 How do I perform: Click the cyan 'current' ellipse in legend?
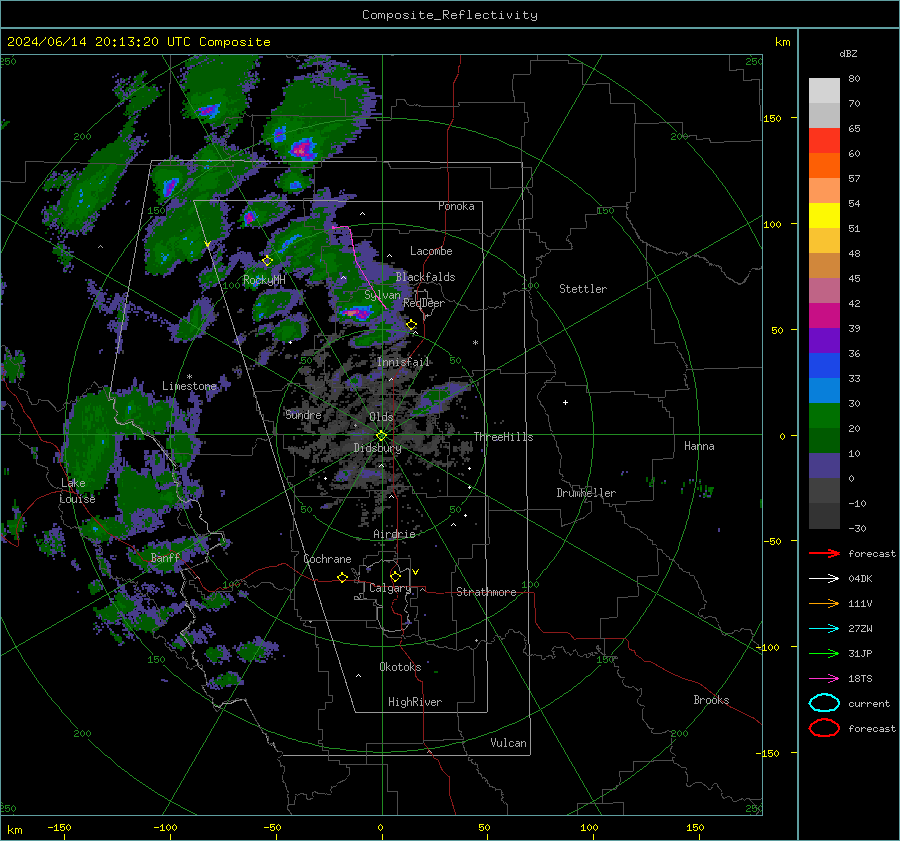[824, 703]
